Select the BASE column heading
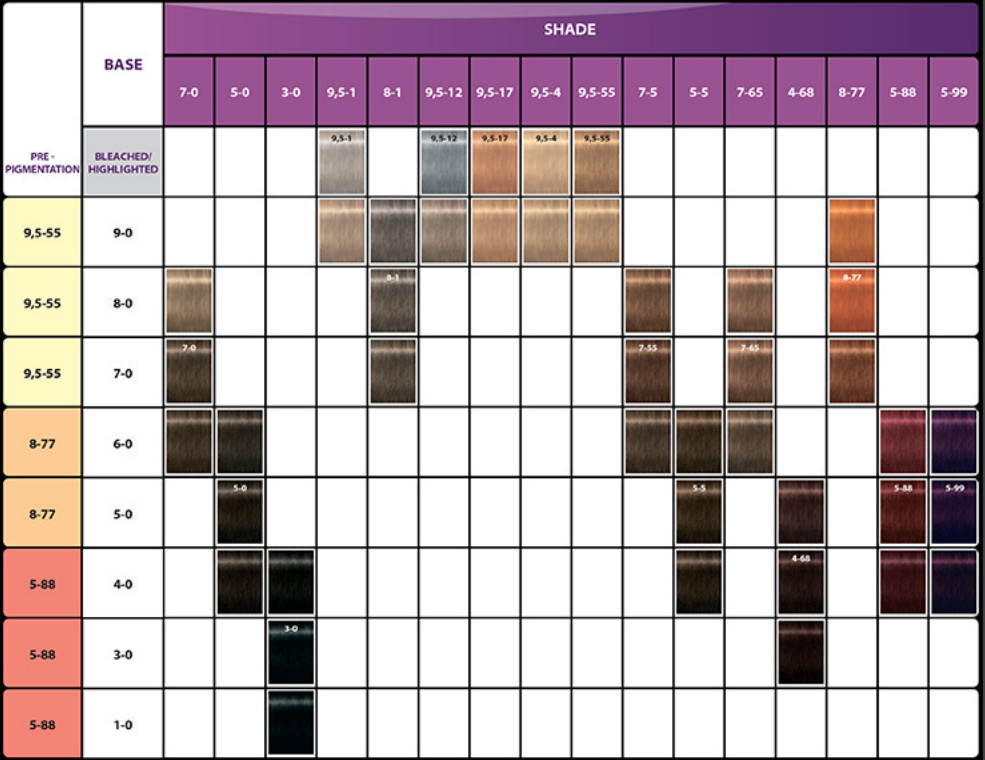The image size is (985, 760). point(123,64)
